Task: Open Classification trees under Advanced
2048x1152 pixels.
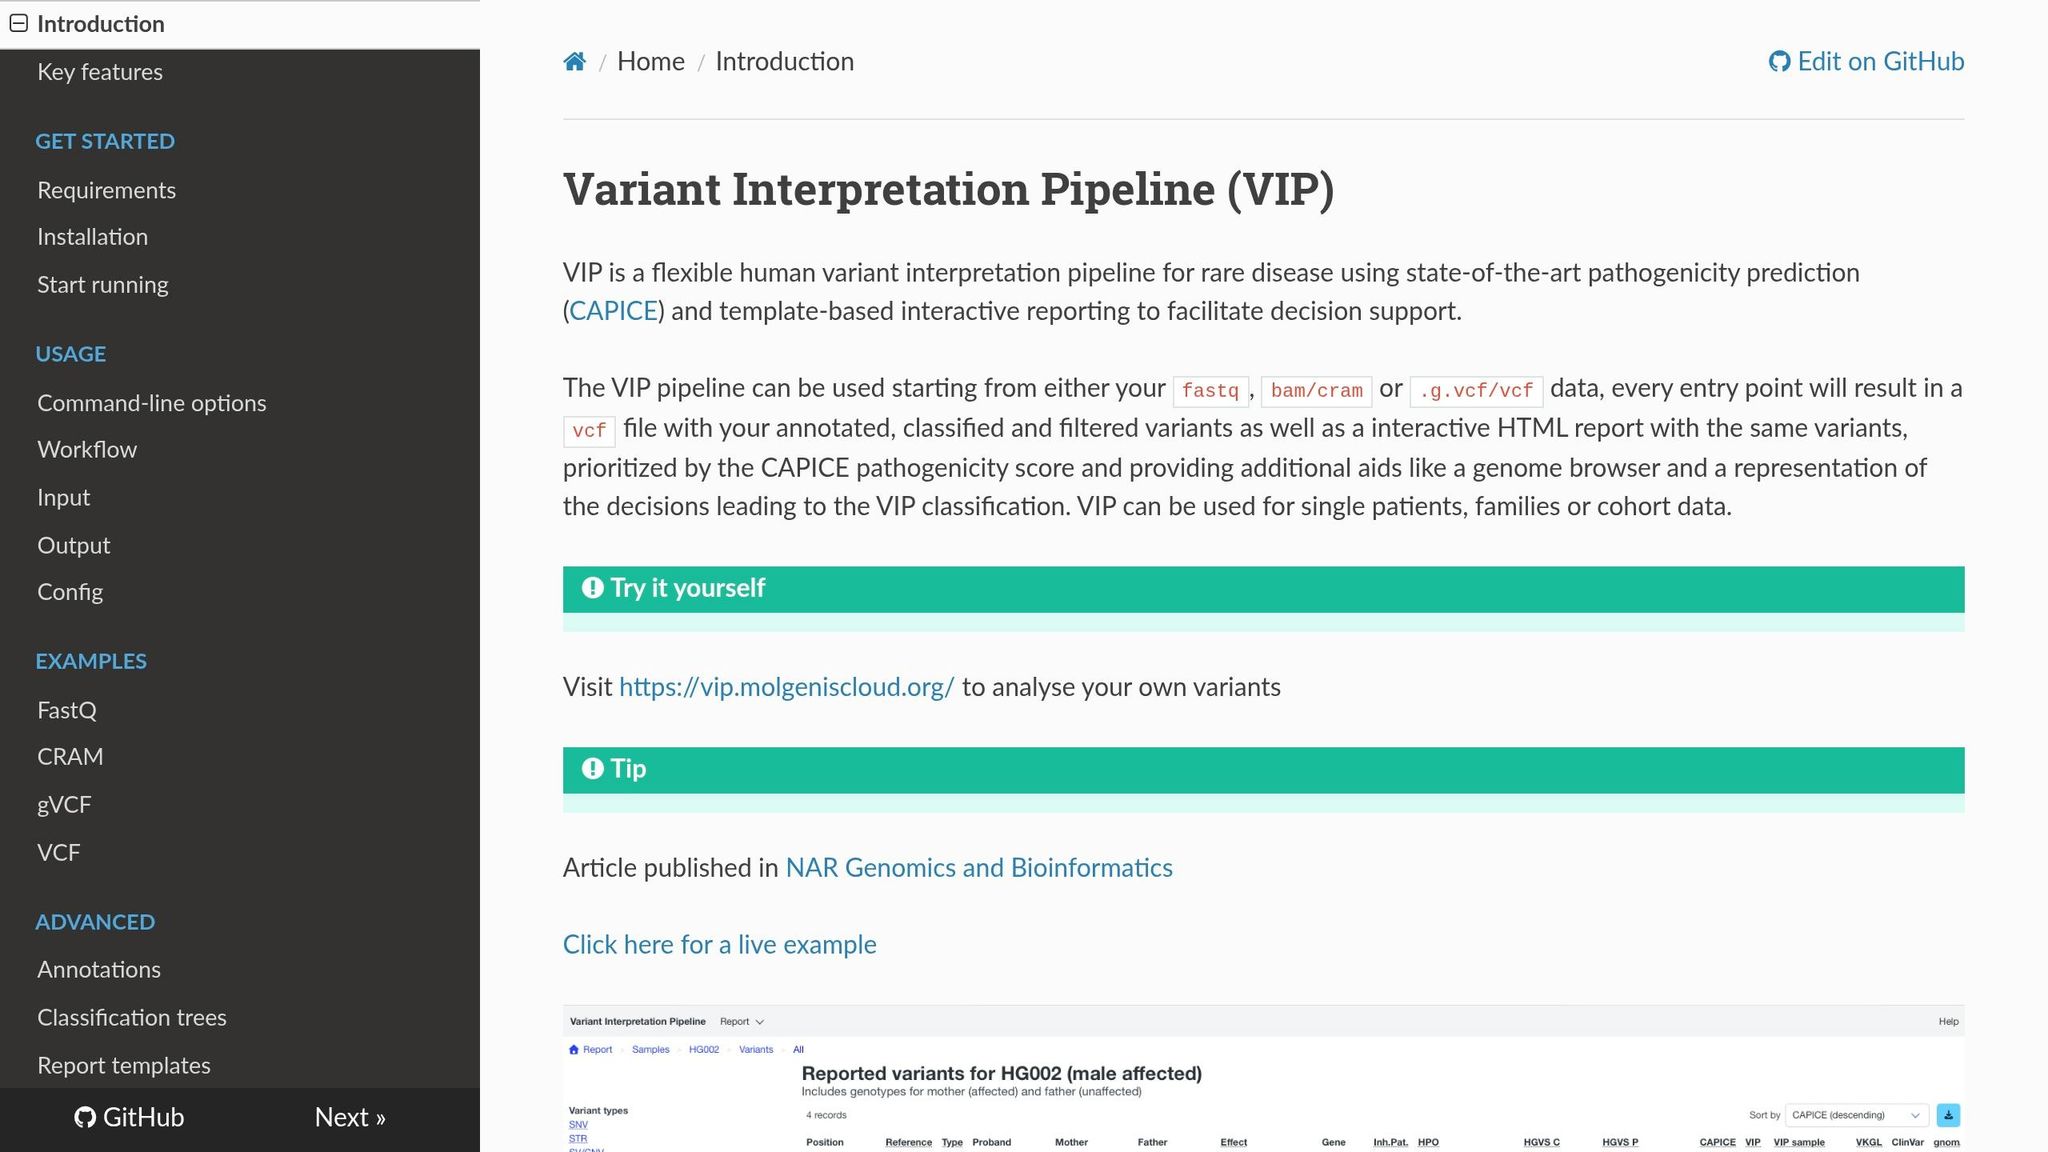Action: coord(132,1017)
